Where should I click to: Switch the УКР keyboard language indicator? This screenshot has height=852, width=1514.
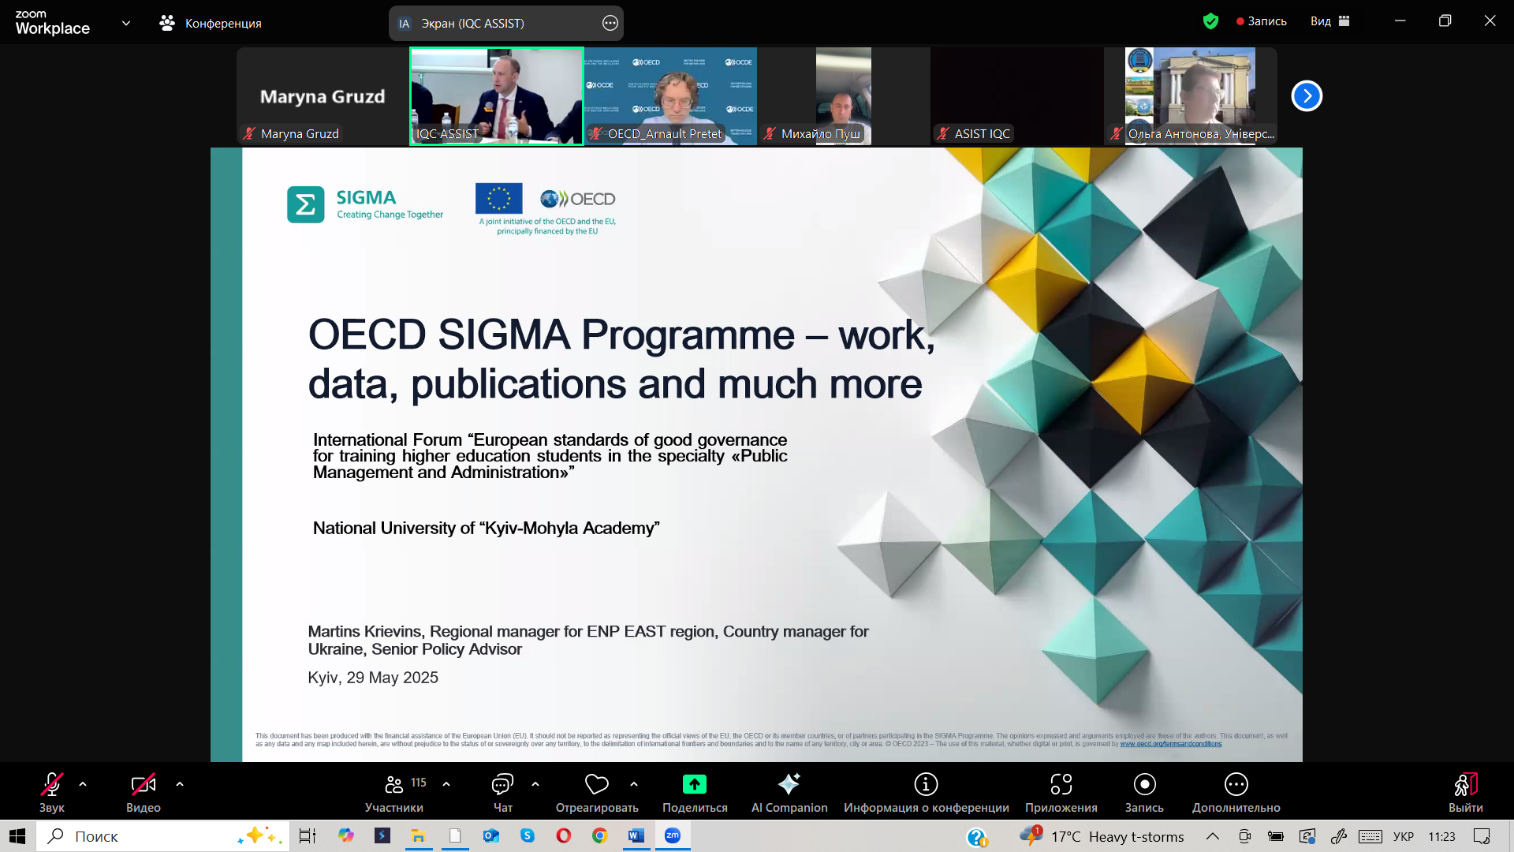(1404, 836)
